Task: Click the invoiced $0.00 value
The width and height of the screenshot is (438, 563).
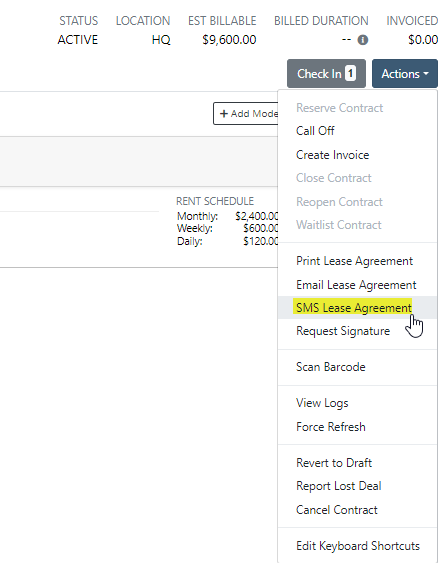Action: click(423, 39)
